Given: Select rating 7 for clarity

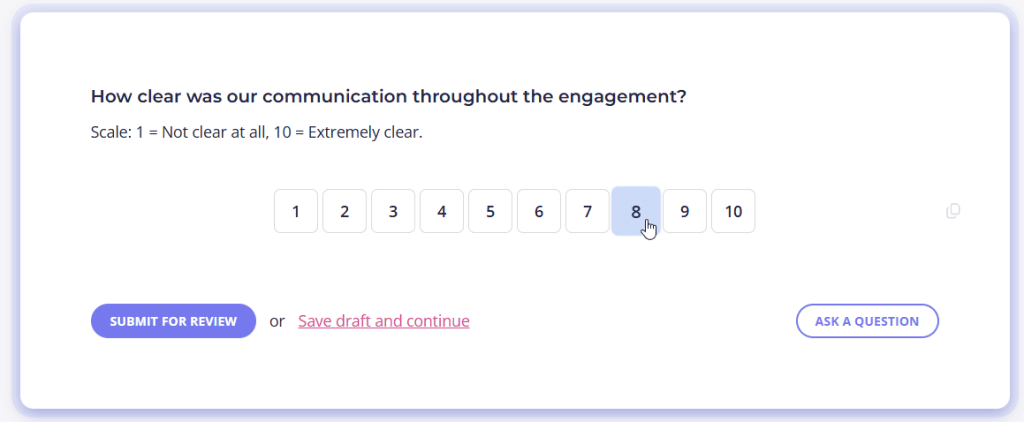Looking at the screenshot, I should (x=587, y=211).
